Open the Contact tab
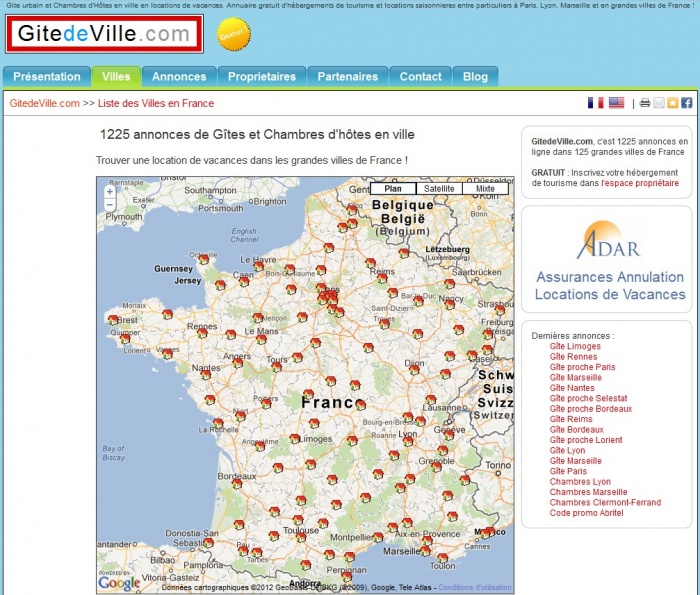700x595 pixels. click(x=421, y=77)
